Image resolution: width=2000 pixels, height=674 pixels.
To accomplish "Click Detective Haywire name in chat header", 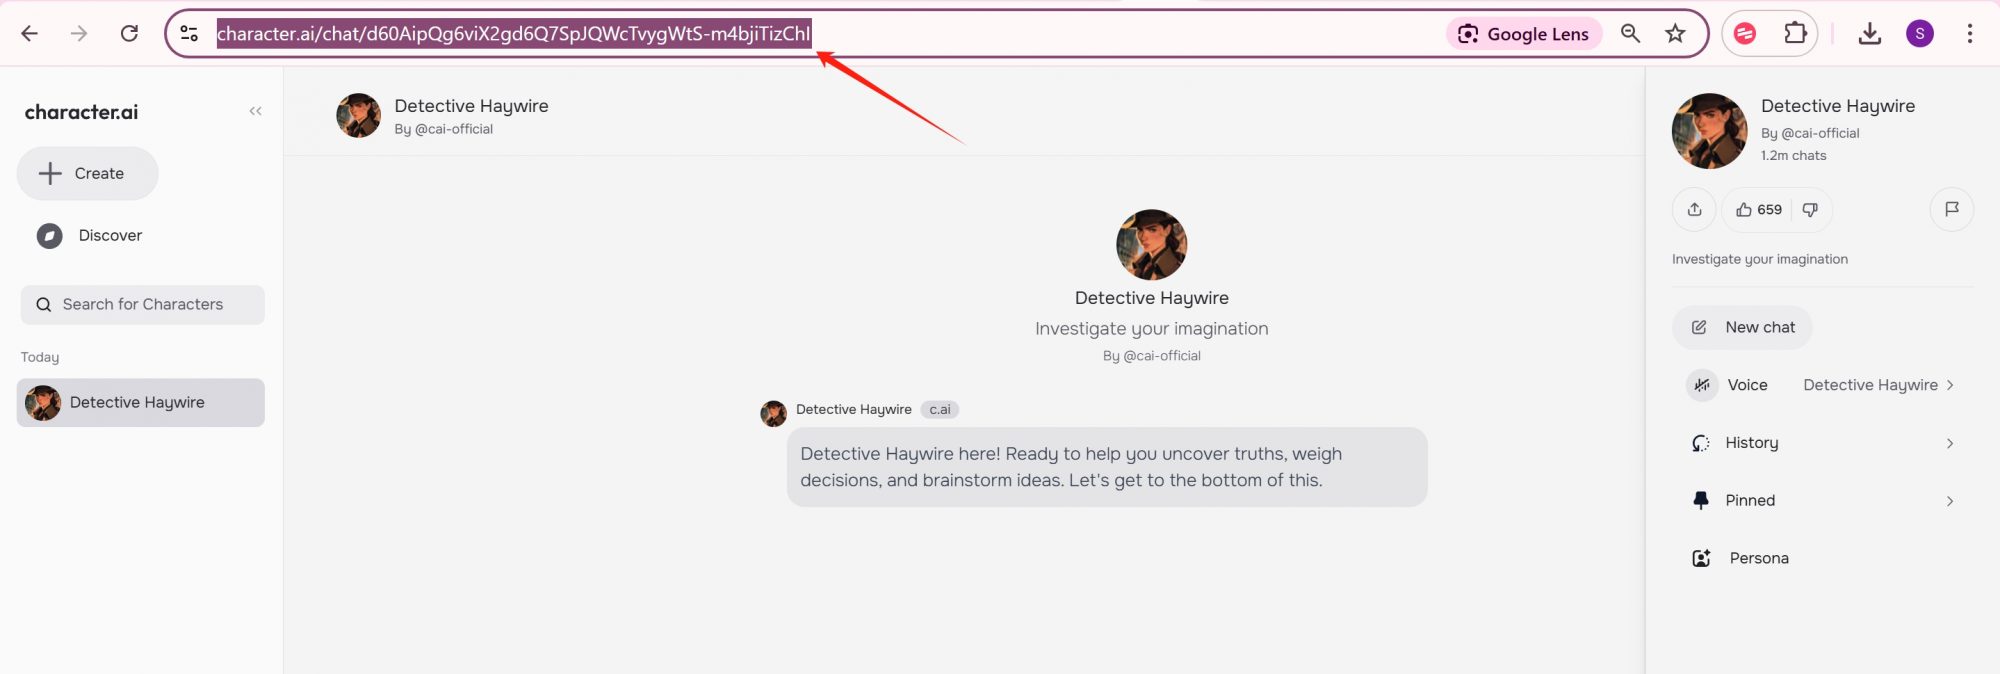I will pyautogui.click(x=471, y=106).
